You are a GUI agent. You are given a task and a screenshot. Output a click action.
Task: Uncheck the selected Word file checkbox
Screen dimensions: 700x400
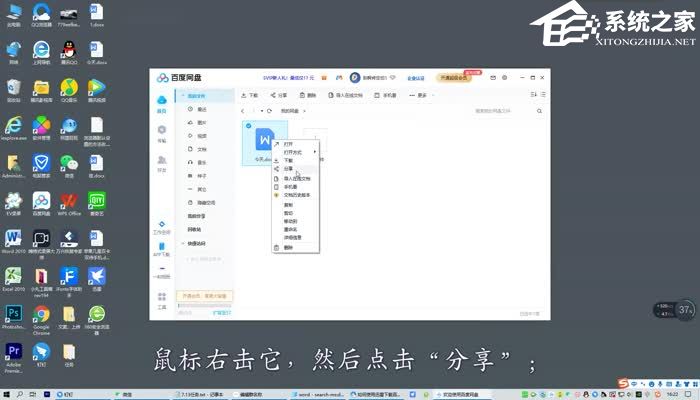coord(249,126)
